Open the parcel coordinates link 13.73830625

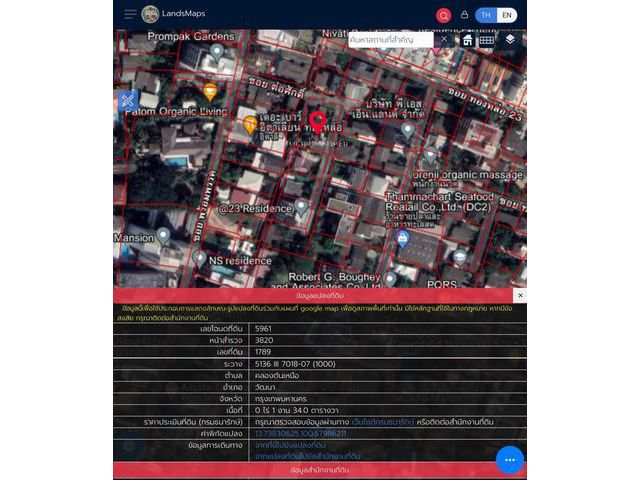tap(301, 433)
